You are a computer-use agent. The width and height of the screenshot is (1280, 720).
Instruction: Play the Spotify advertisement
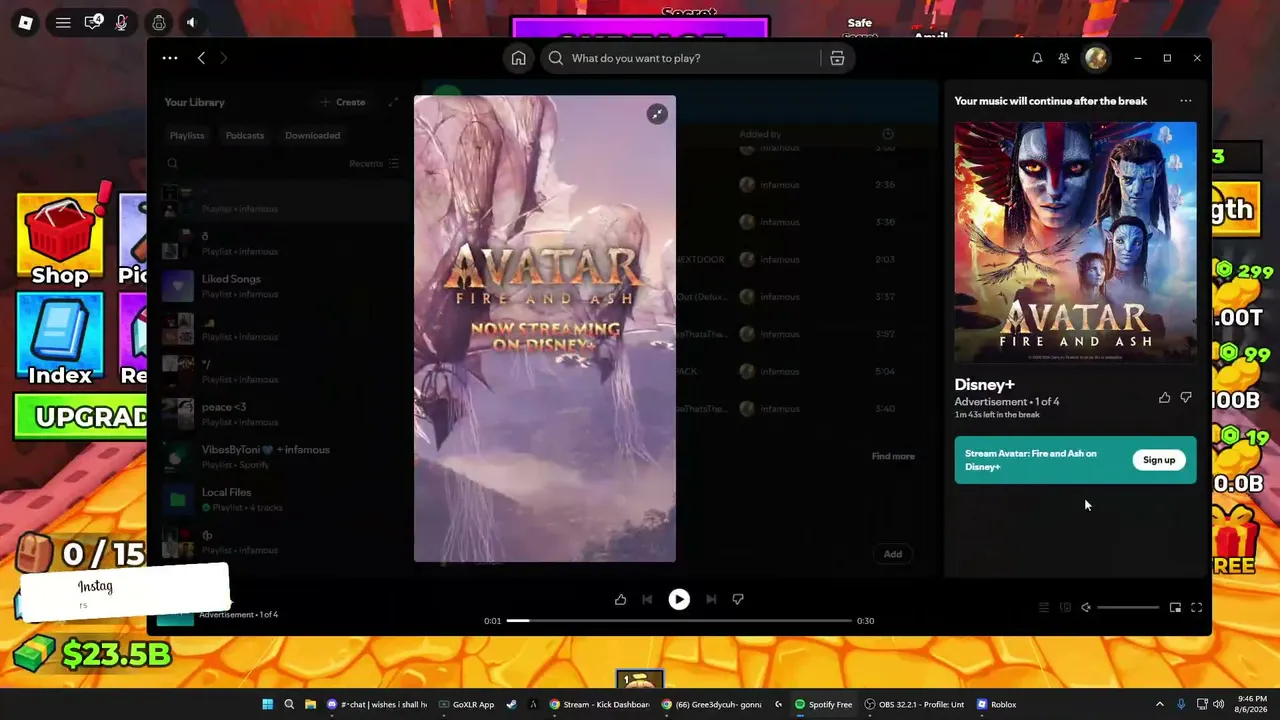point(679,599)
